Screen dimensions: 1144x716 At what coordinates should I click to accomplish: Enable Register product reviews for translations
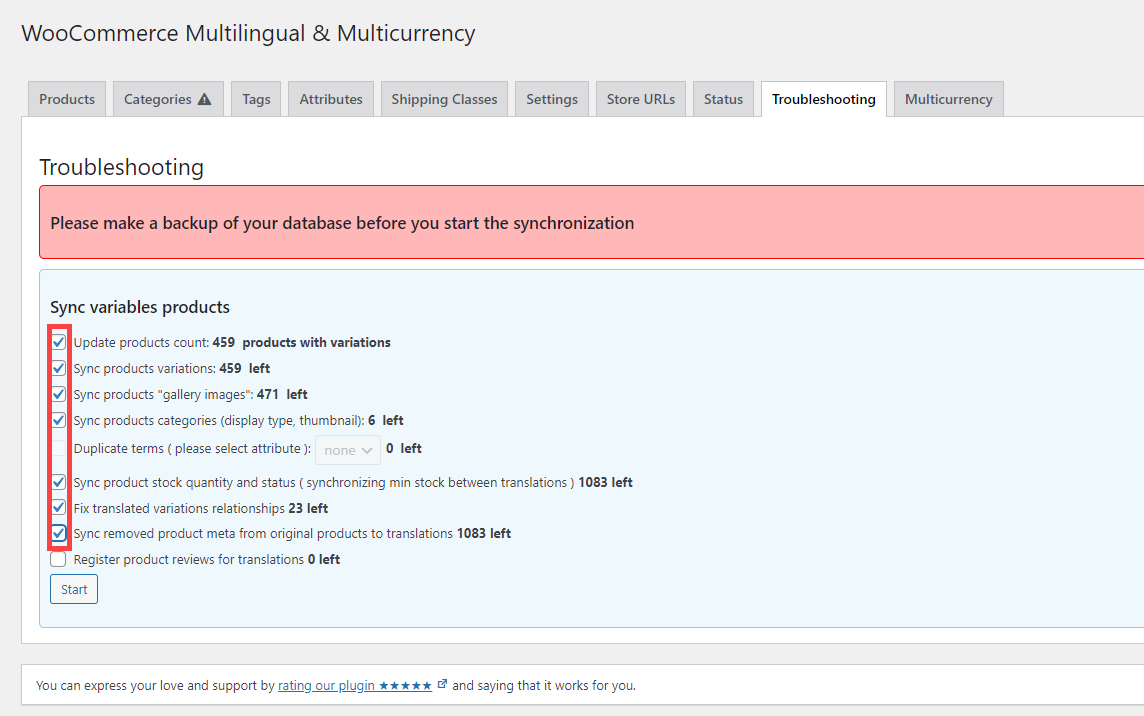click(58, 559)
